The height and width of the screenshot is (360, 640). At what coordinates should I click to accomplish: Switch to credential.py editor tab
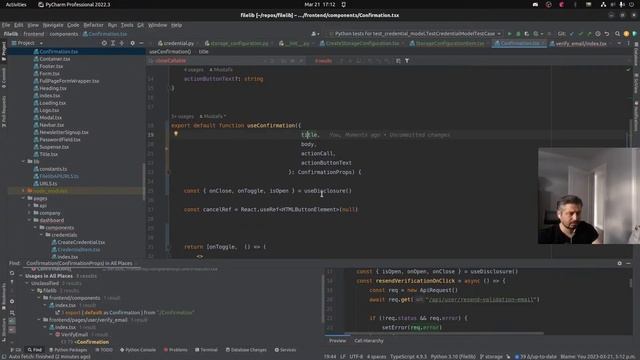[x=176, y=43]
